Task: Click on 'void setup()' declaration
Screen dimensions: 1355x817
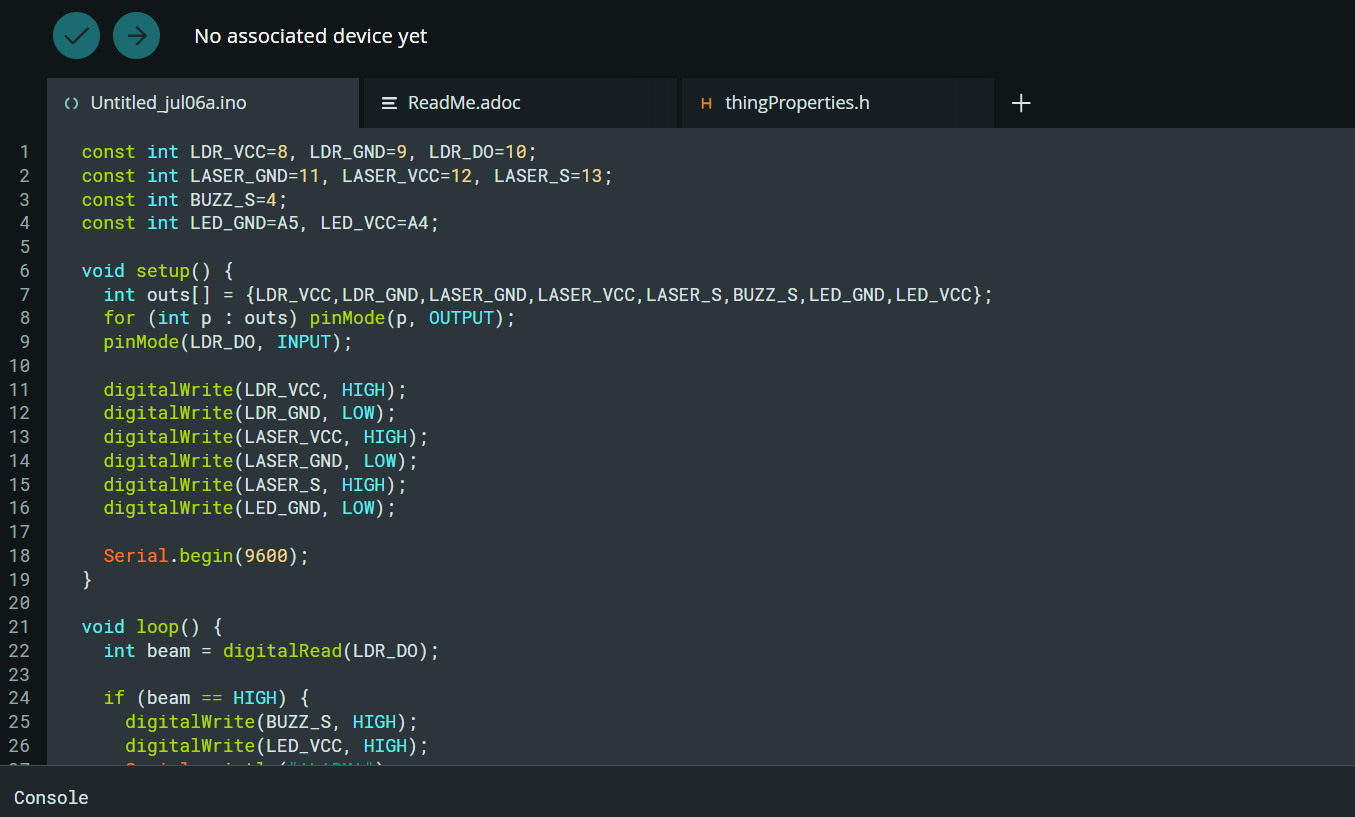Action: 147,271
